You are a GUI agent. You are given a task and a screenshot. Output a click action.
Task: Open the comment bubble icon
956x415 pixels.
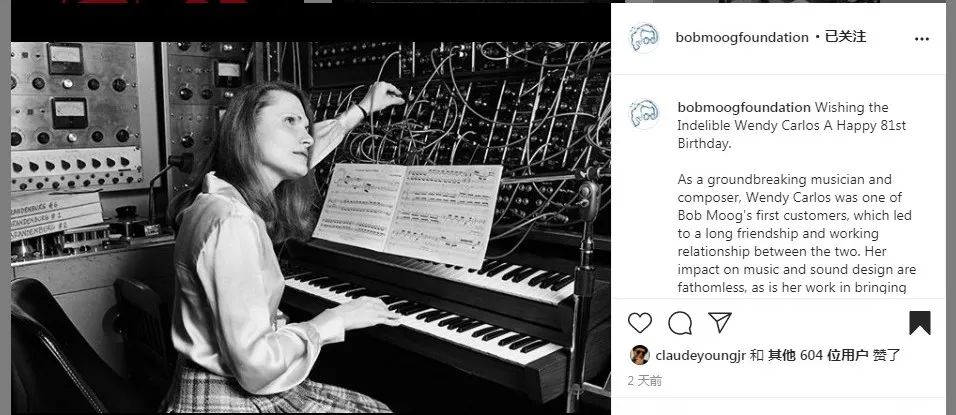[x=680, y=323]
